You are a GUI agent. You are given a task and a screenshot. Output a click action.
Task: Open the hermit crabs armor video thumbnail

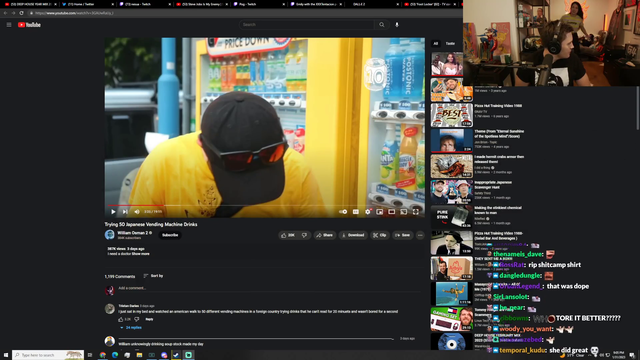pos(451,166)
